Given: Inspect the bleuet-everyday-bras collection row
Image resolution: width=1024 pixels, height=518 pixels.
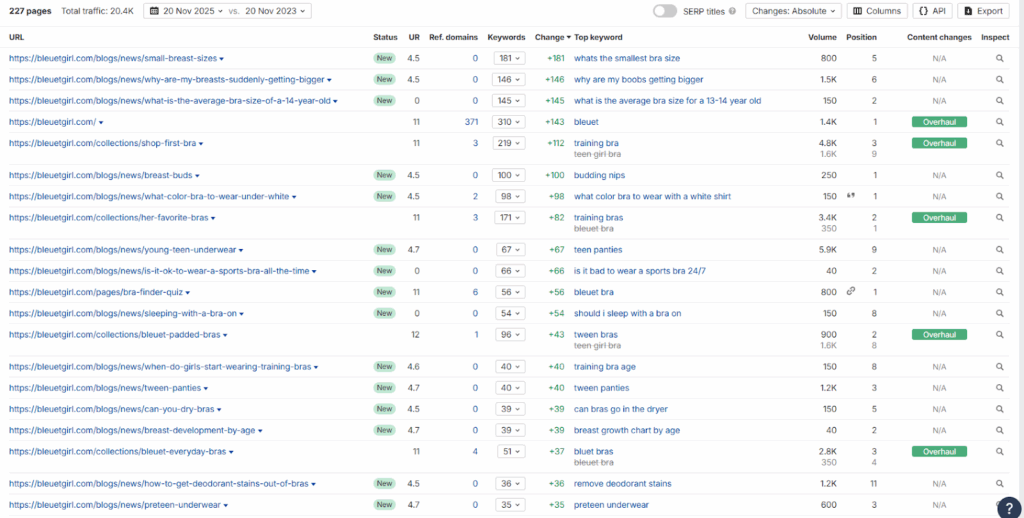Looking at the screenshot, I should pos(999,451).
